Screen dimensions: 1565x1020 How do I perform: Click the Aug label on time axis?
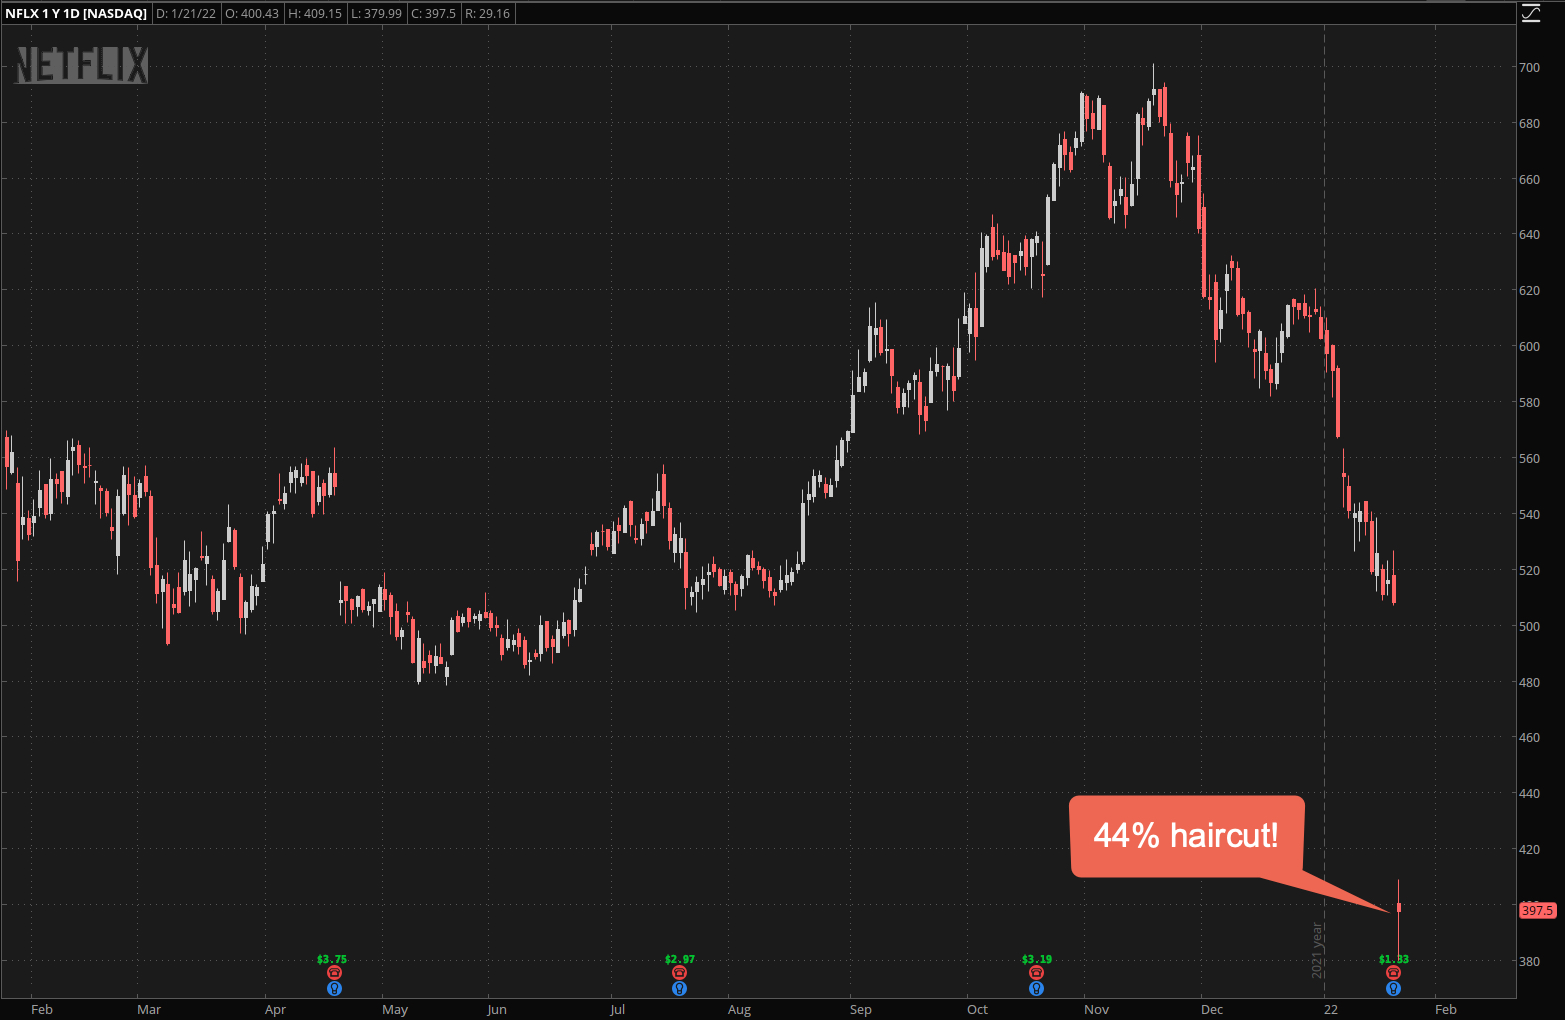(739, 1010)
